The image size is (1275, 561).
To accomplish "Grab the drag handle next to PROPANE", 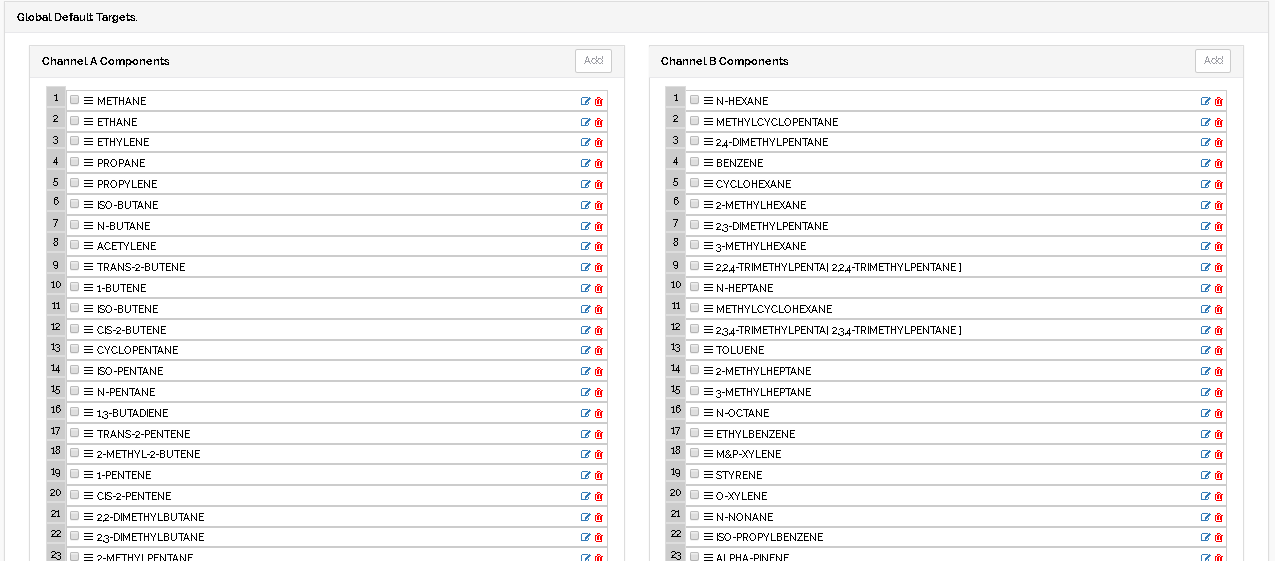I will coord(88,163).
